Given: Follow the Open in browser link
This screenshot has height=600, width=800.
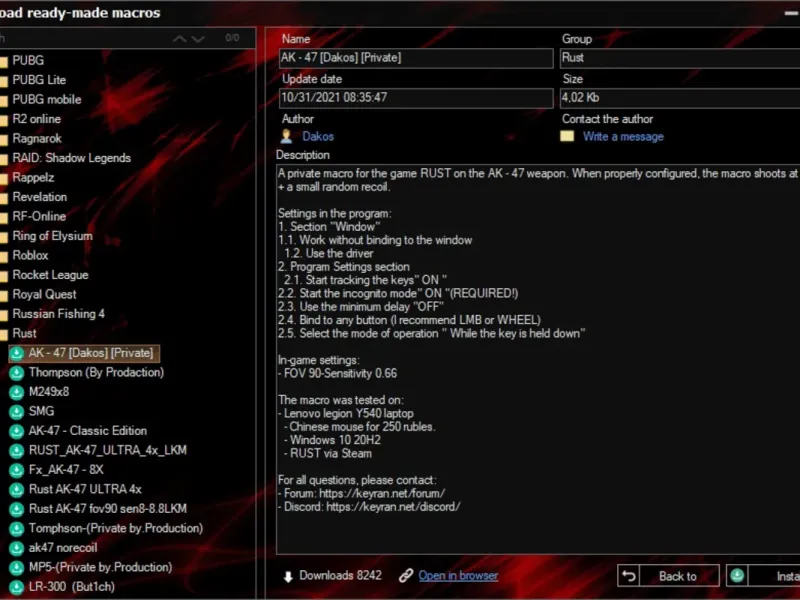Looking at the screenshot, I should 458,576.
